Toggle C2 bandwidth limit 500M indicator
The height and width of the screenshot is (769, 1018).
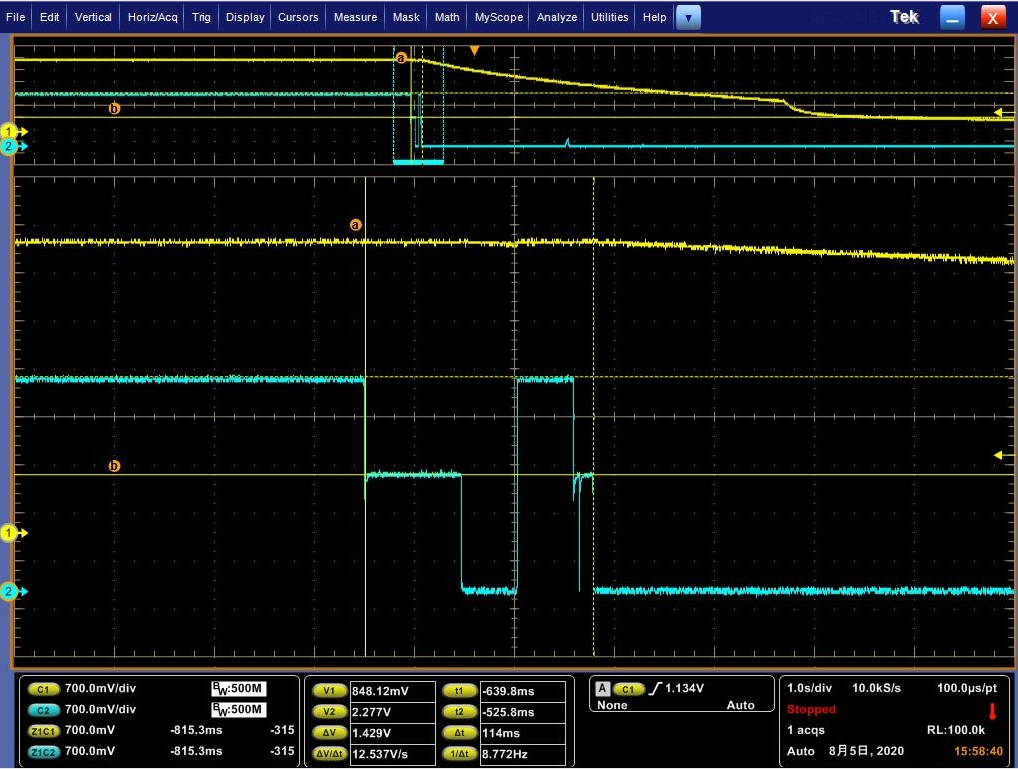(237, 710)
